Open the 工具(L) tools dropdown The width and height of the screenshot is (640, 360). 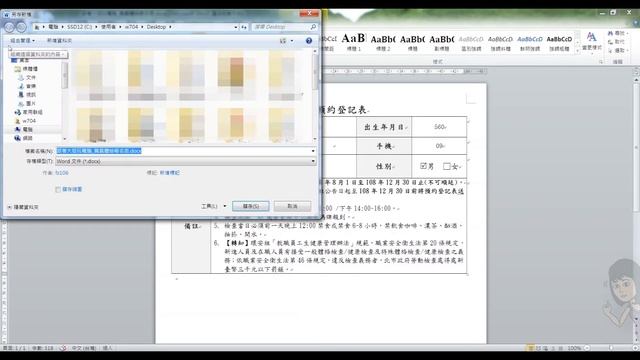(x=213, y=206)
